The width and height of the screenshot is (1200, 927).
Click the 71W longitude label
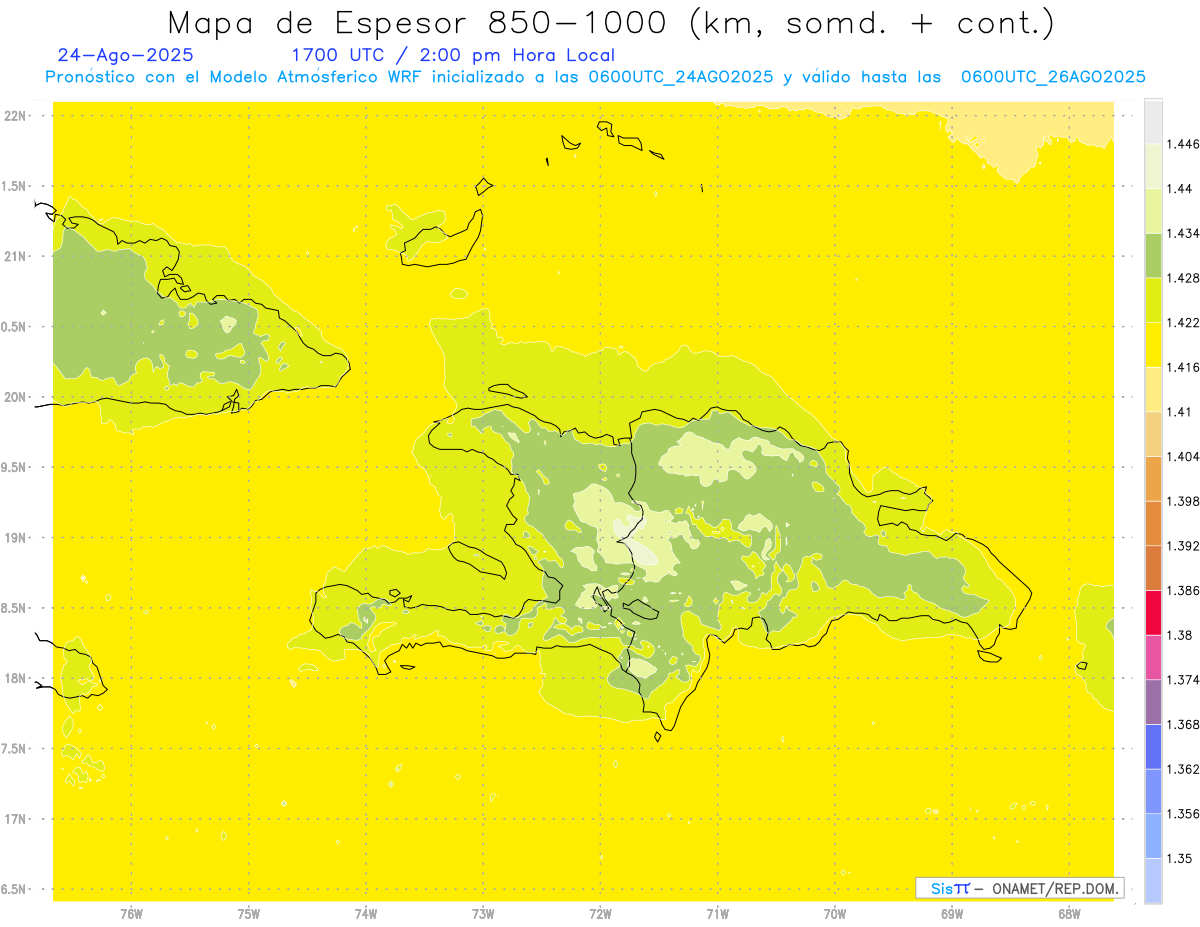[717, 914]
